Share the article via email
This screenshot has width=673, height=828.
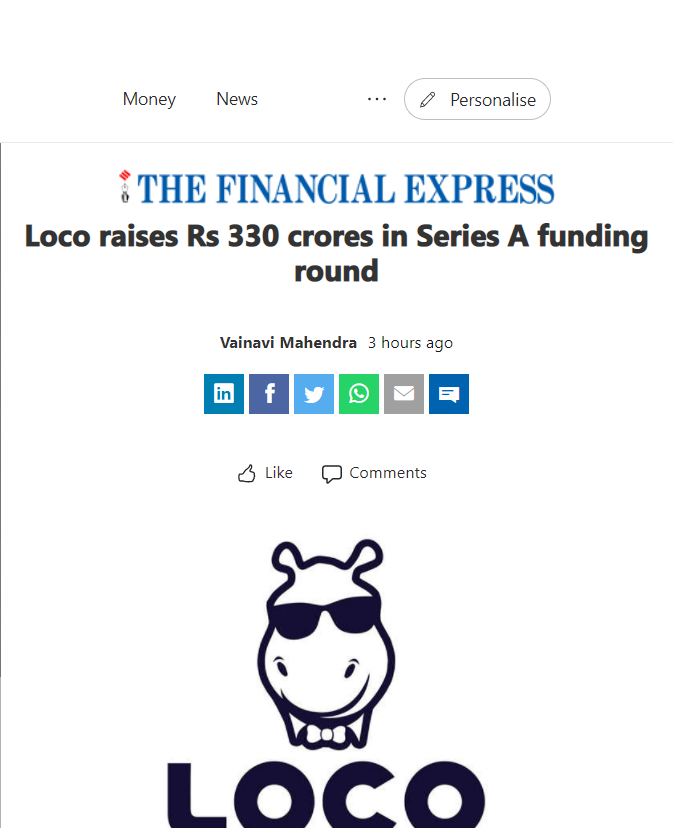403,393
